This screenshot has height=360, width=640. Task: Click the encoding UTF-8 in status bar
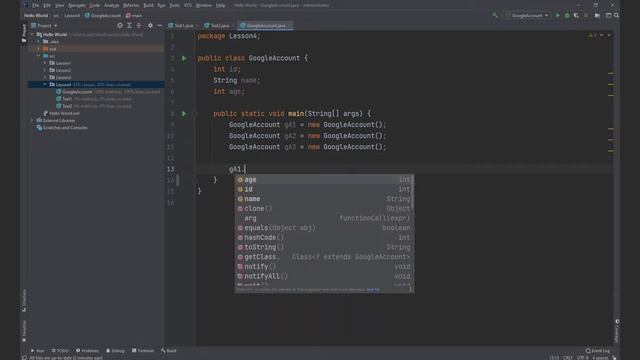582,358
